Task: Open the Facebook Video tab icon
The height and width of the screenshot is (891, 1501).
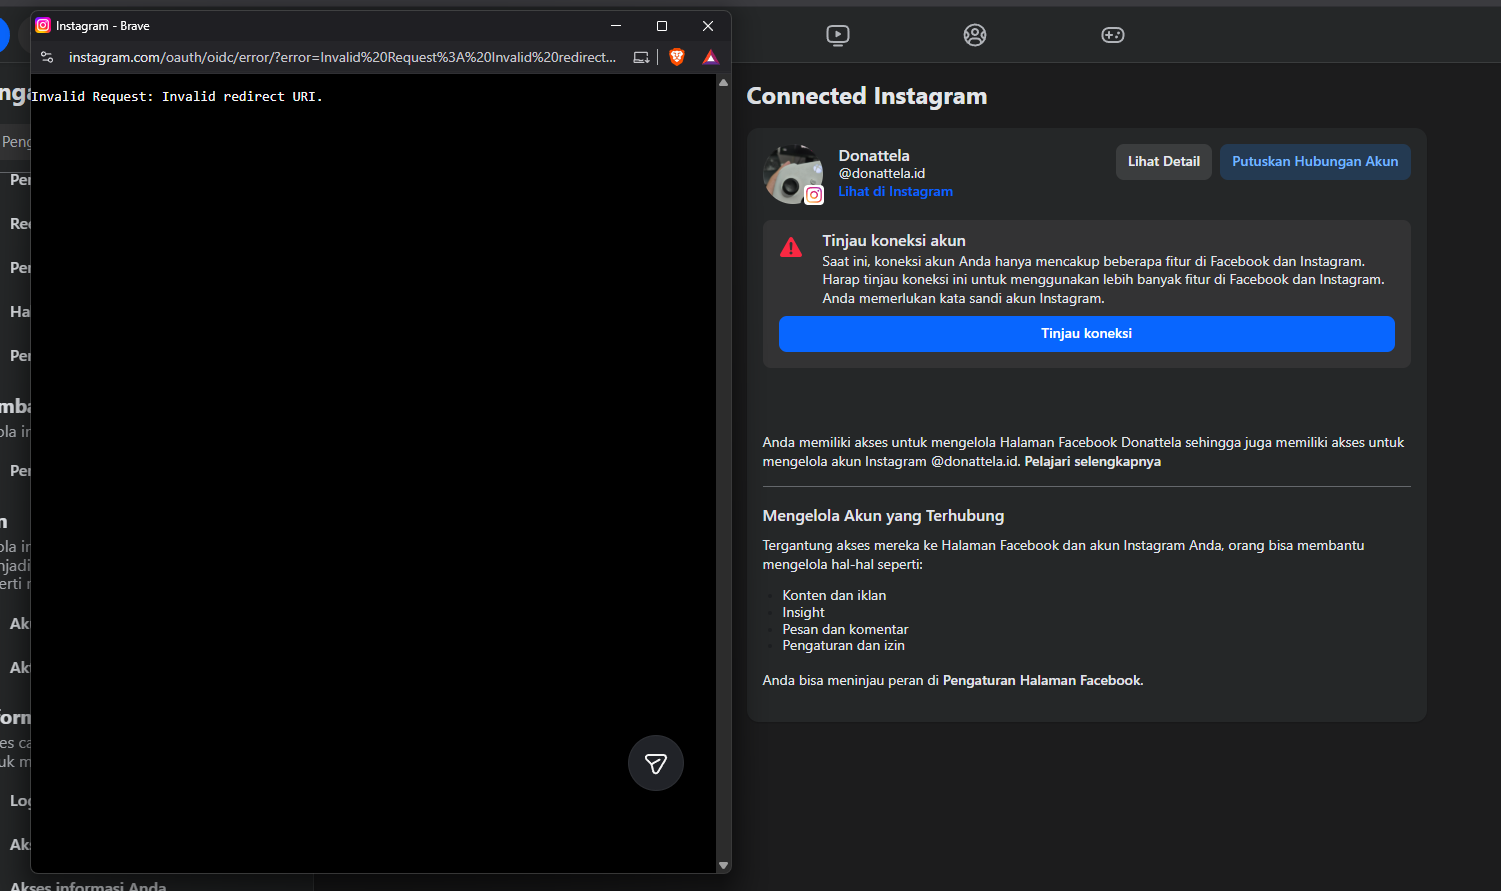Action: (x=838, y=35)
